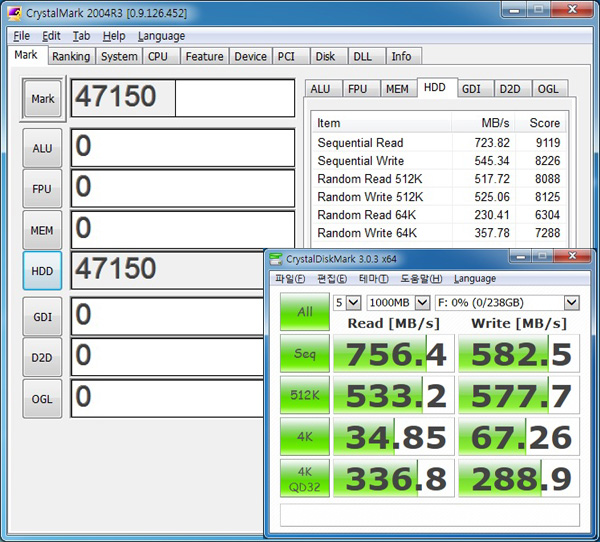Open the Edit menu in CrystalMark
The width and height of the screenshot is (600, 542).
[51, 36]
